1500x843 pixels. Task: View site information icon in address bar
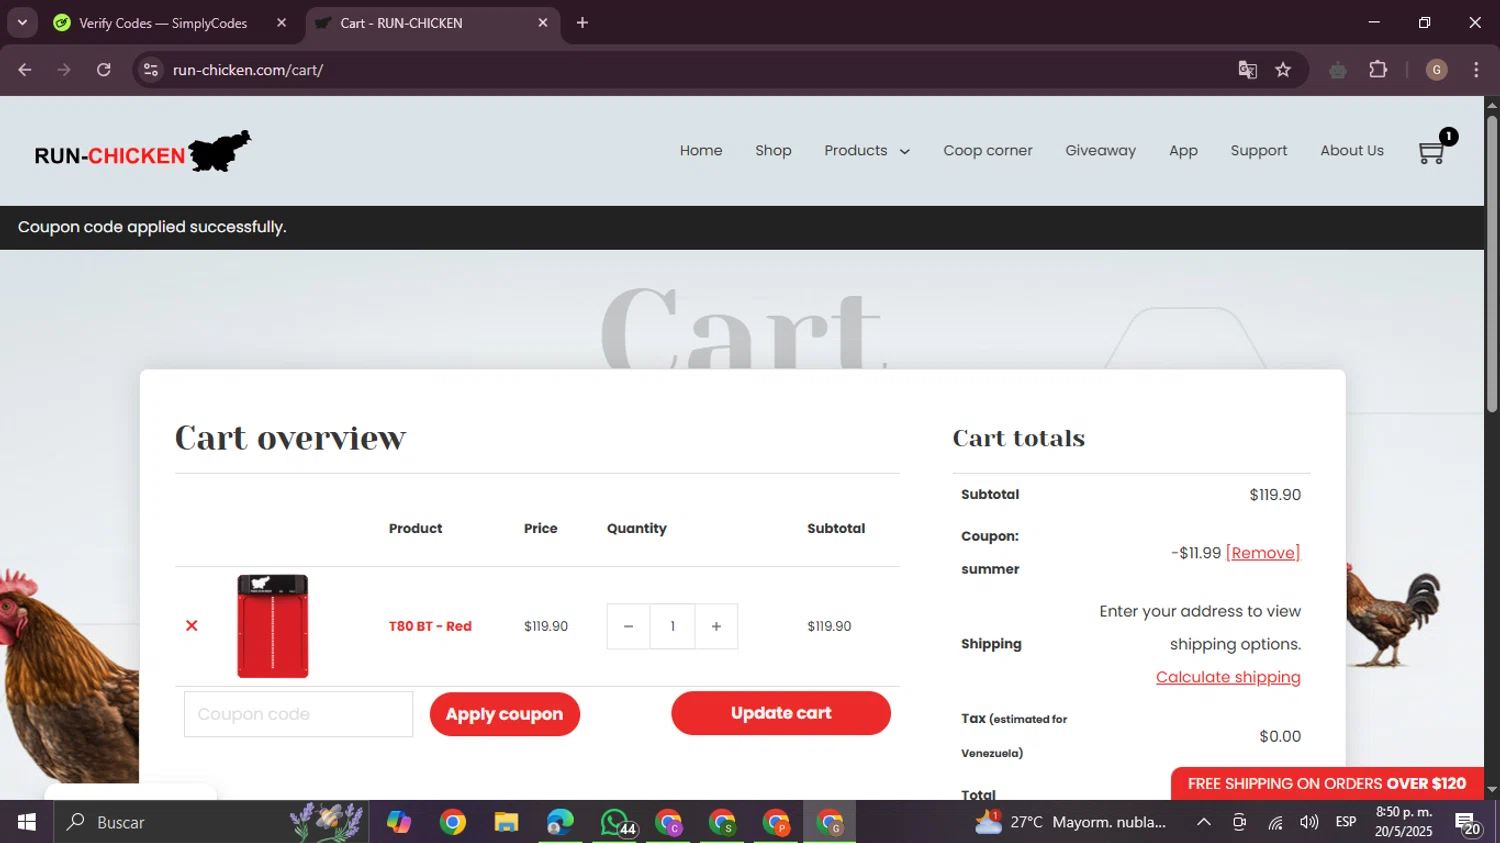[x=151, y=70]
